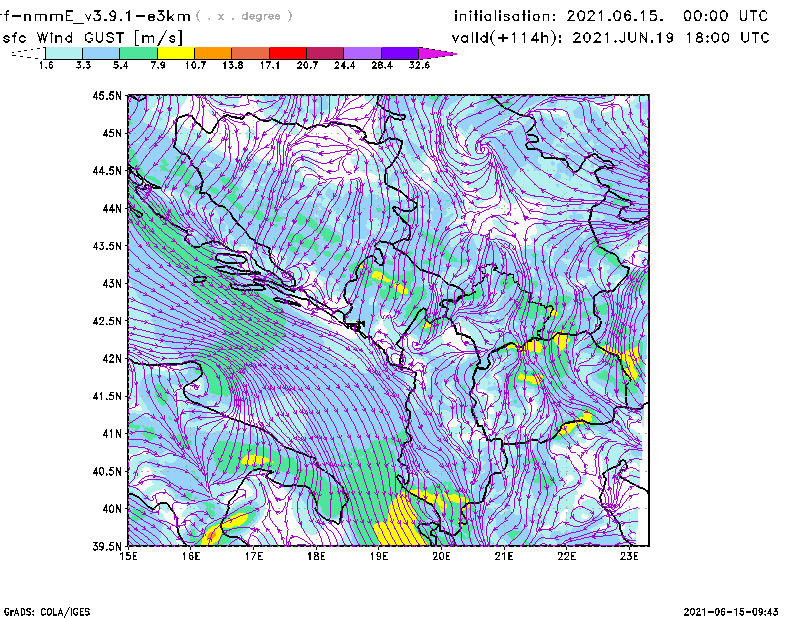The height and width of the screenshot is (618, 800).
Task: Pick the orange 10.7–13.8 legend swatch
Action: 213,53
